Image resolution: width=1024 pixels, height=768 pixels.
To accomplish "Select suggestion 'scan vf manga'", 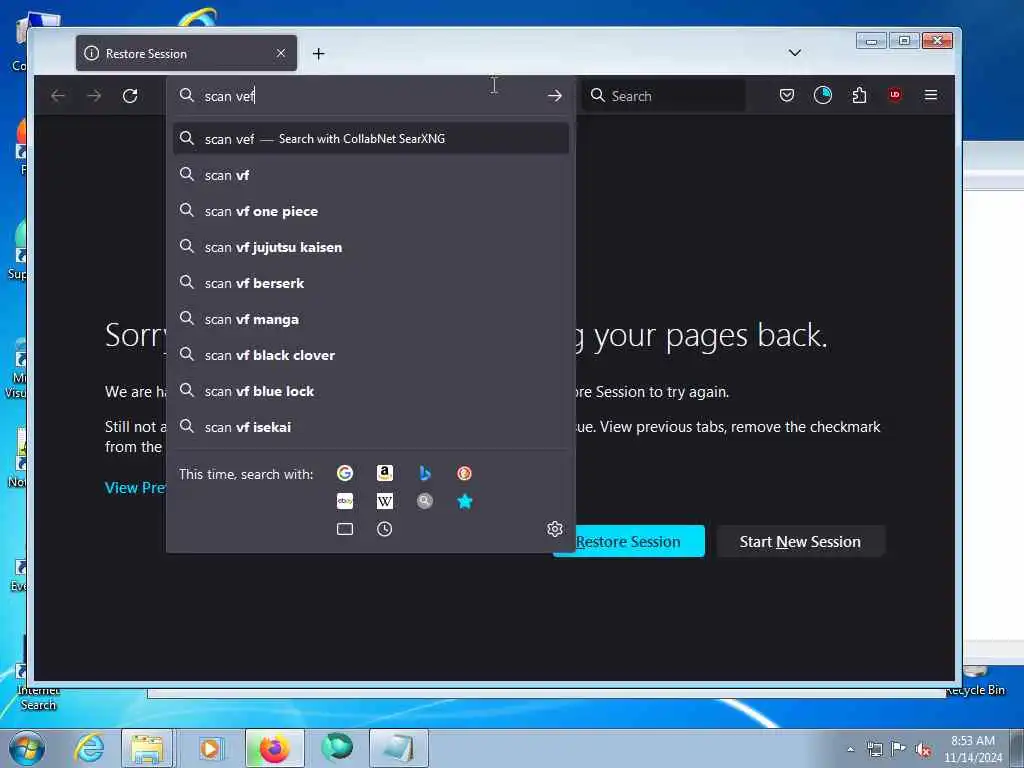I will [x=371, y=319].
